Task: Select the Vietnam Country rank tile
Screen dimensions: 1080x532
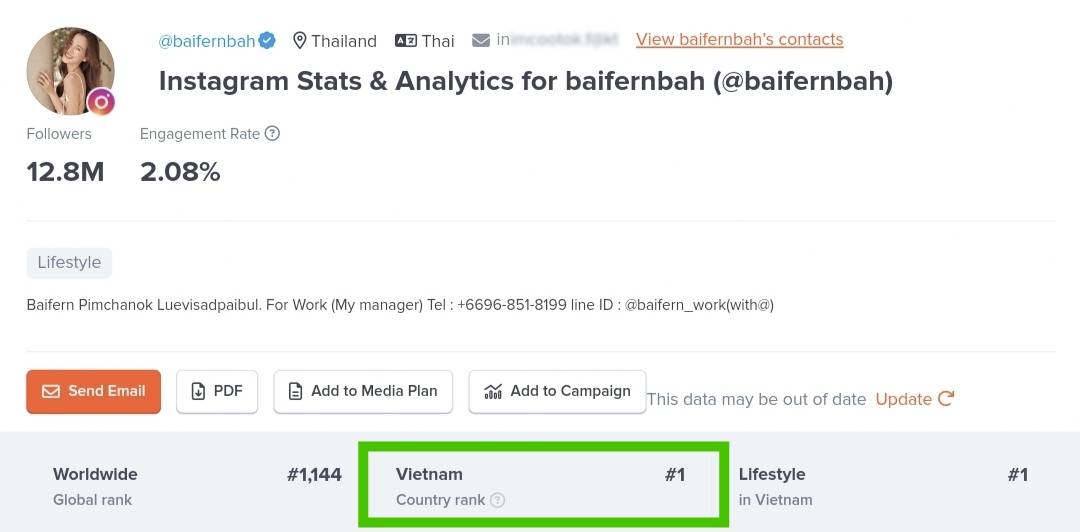Action: click(x=542, y=487)
